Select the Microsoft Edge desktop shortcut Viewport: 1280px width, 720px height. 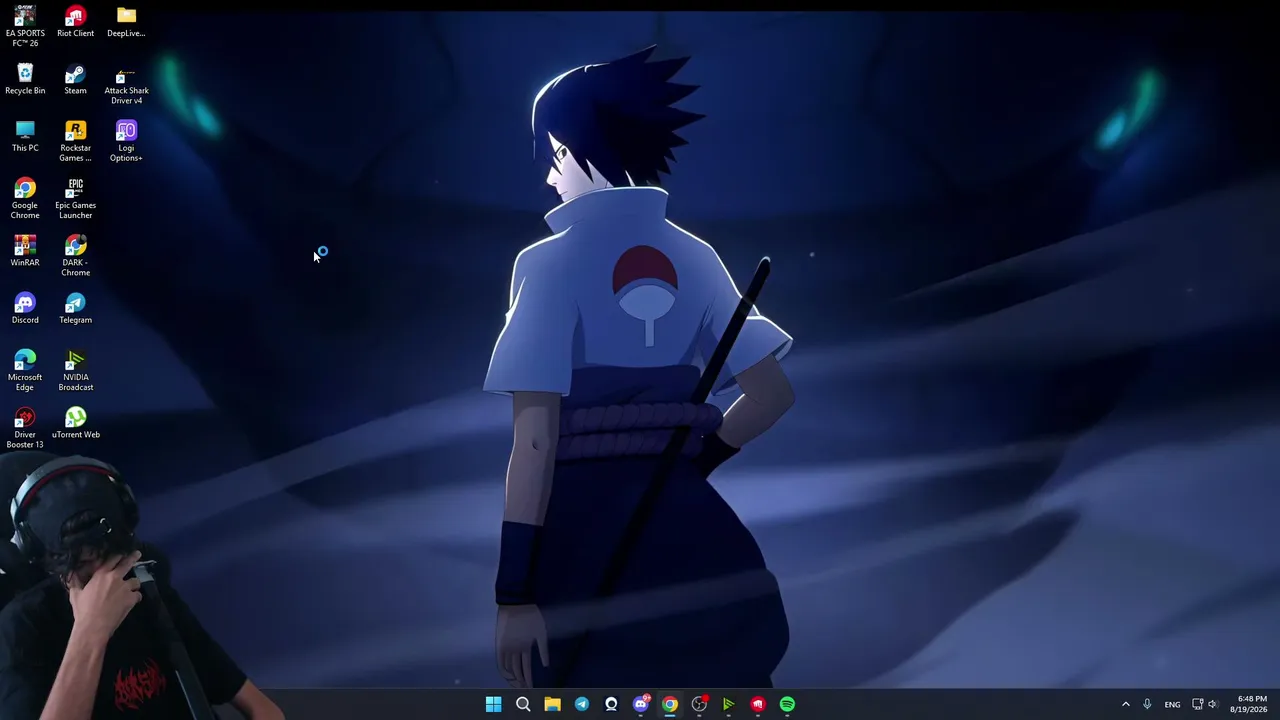tap(25, 371)
